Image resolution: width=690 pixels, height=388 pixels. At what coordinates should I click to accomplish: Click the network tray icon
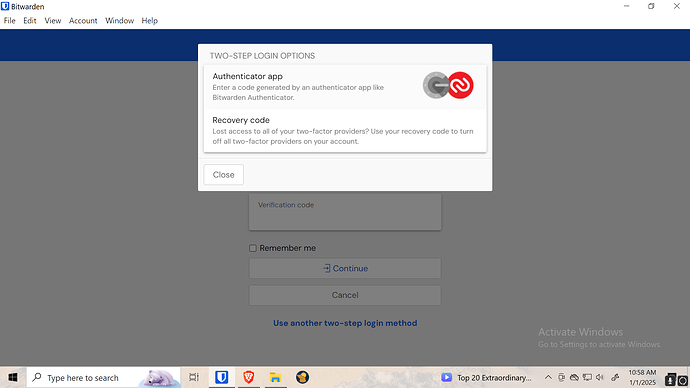pos(587,377)
